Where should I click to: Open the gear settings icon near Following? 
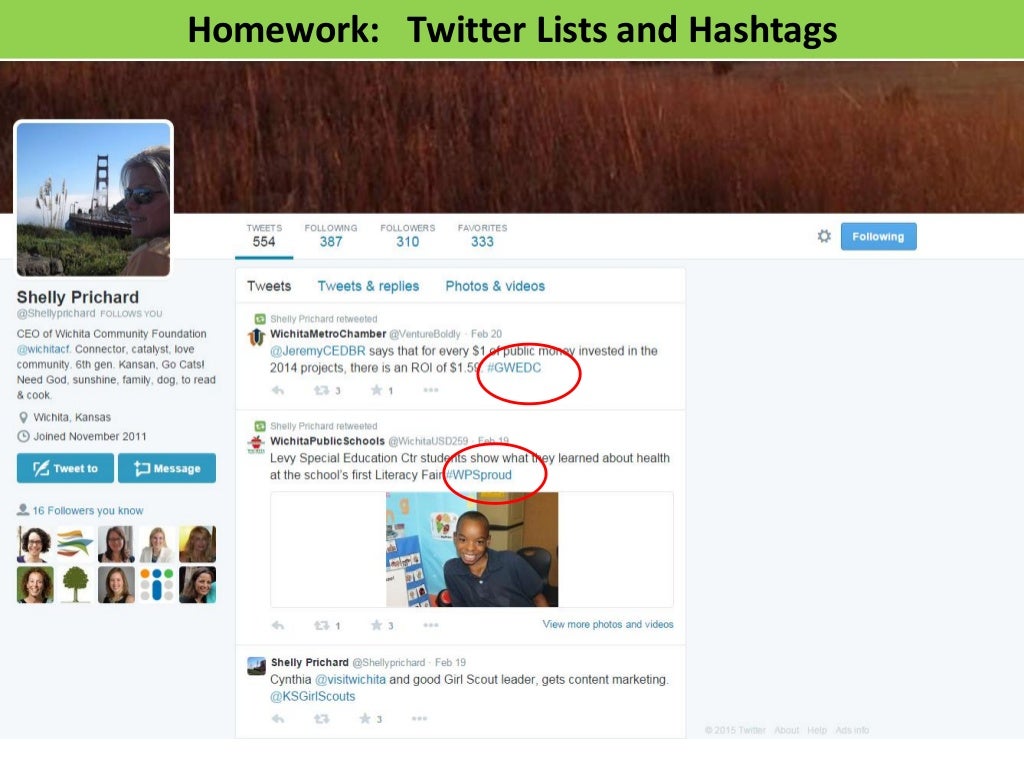click(x=824, y=236)
